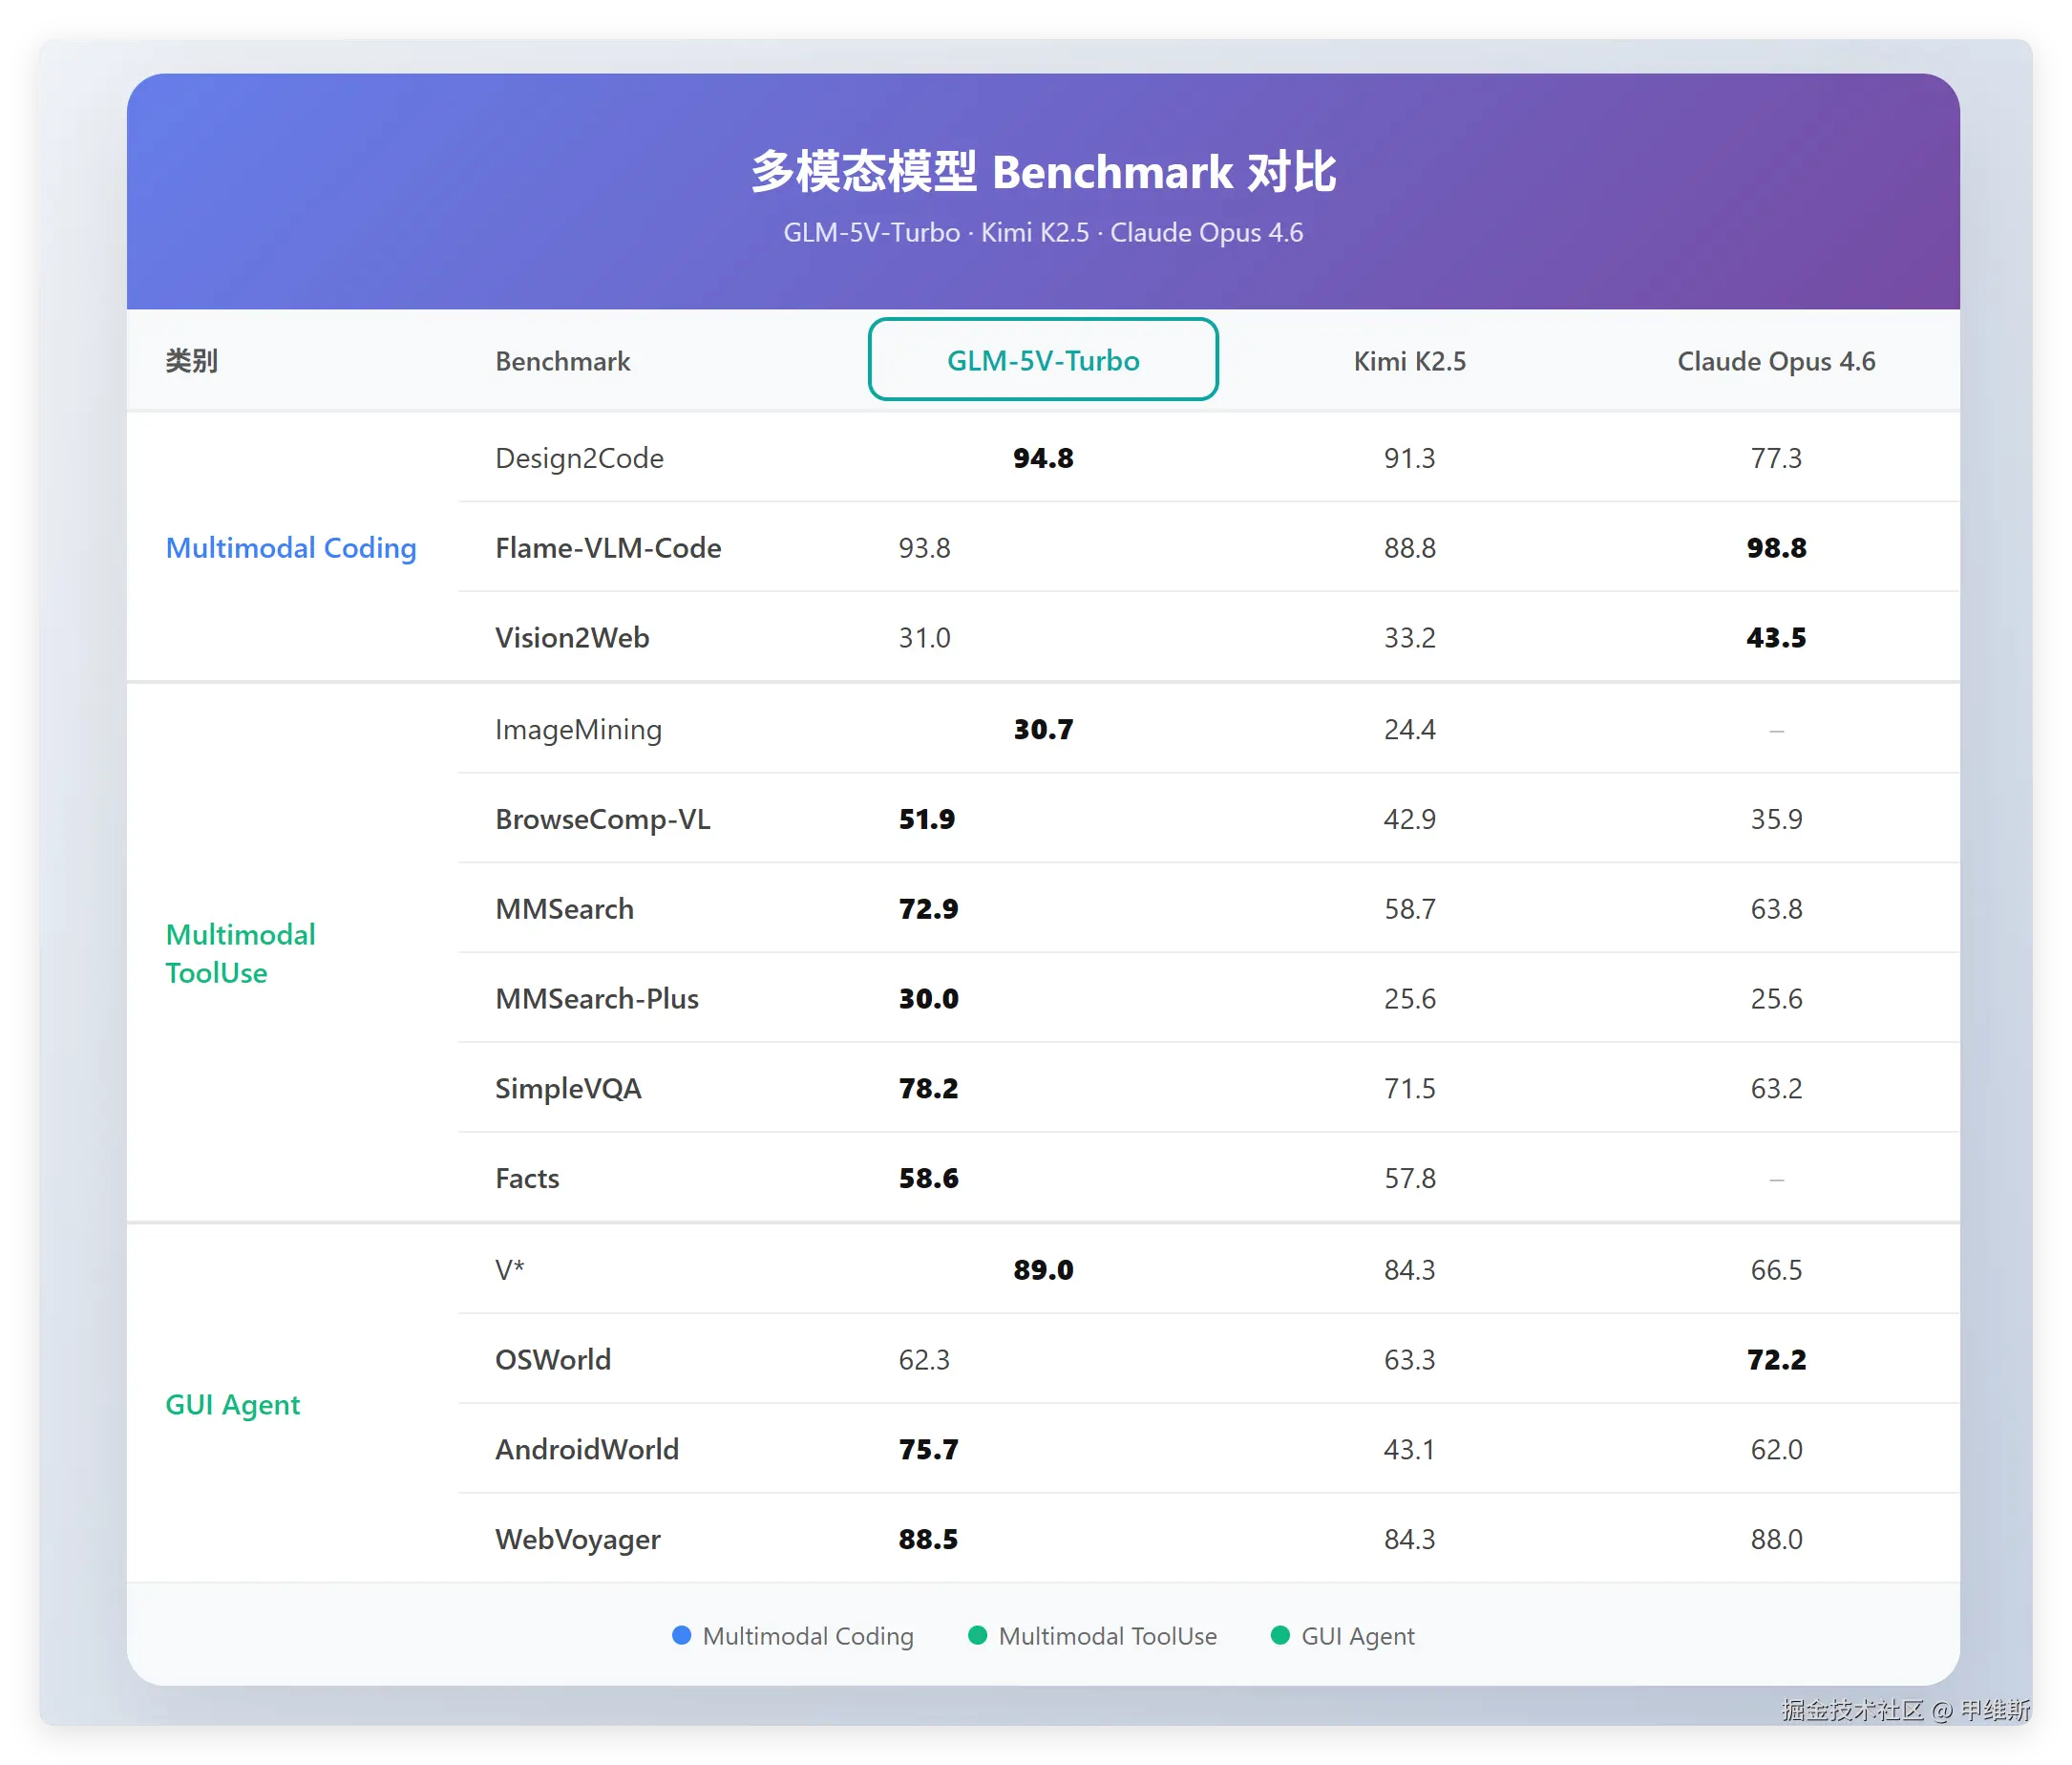Select the GLM-5V-Turbo highlighted column header
This screenshot has height=1765, width=2072.
tap(1042, 360)
